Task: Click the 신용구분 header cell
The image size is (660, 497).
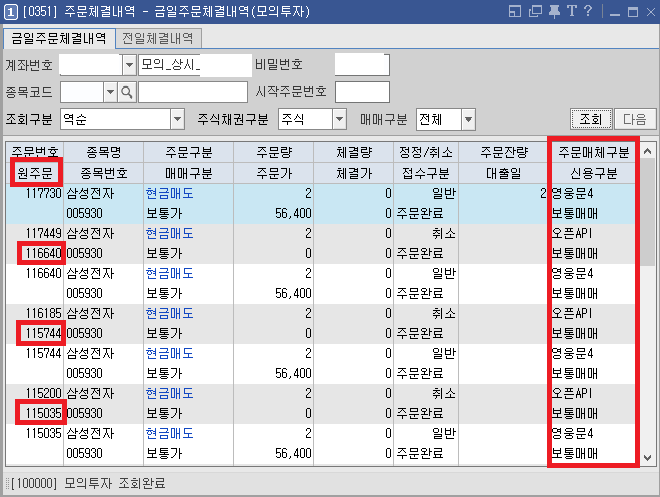Action: (593, 173)
